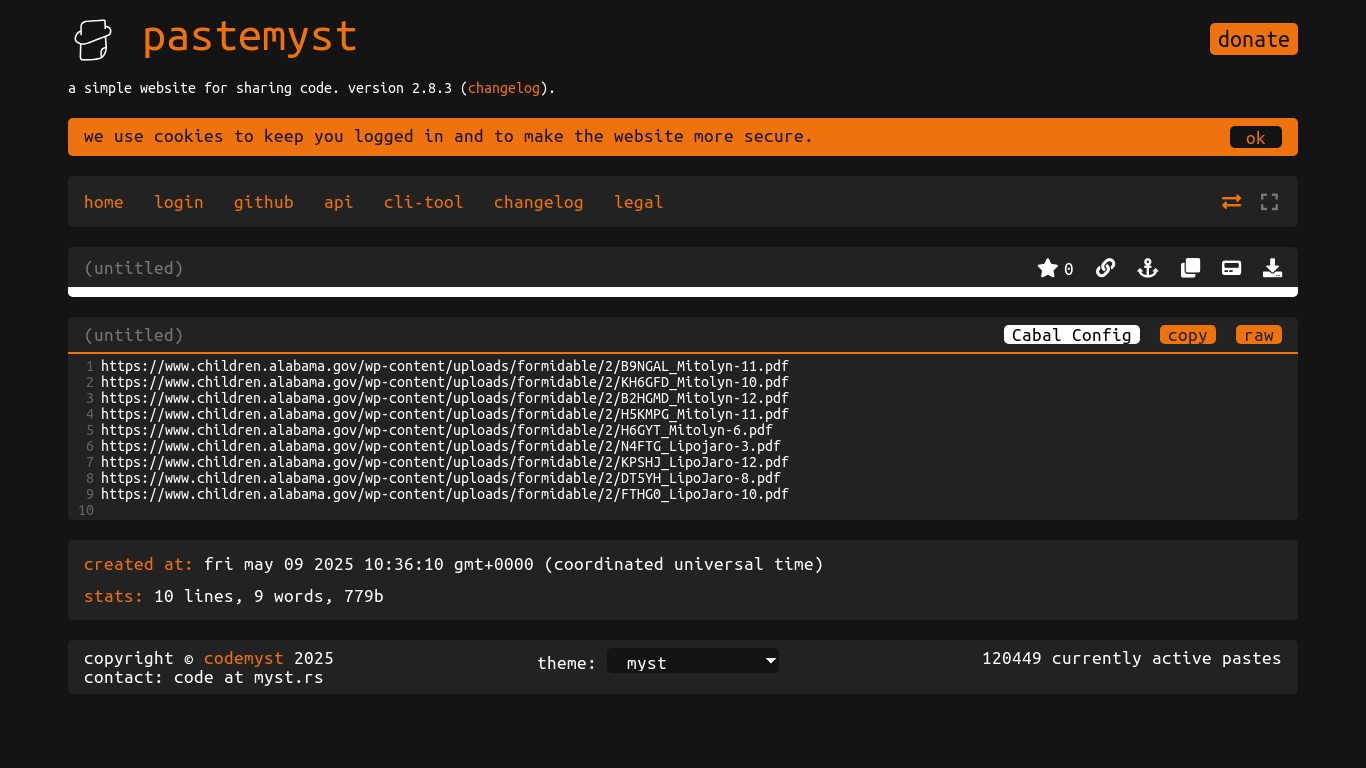Toggle word wrap arrows icon
This screenshot has width=1366, height=768.
[x=1231, y=202]
